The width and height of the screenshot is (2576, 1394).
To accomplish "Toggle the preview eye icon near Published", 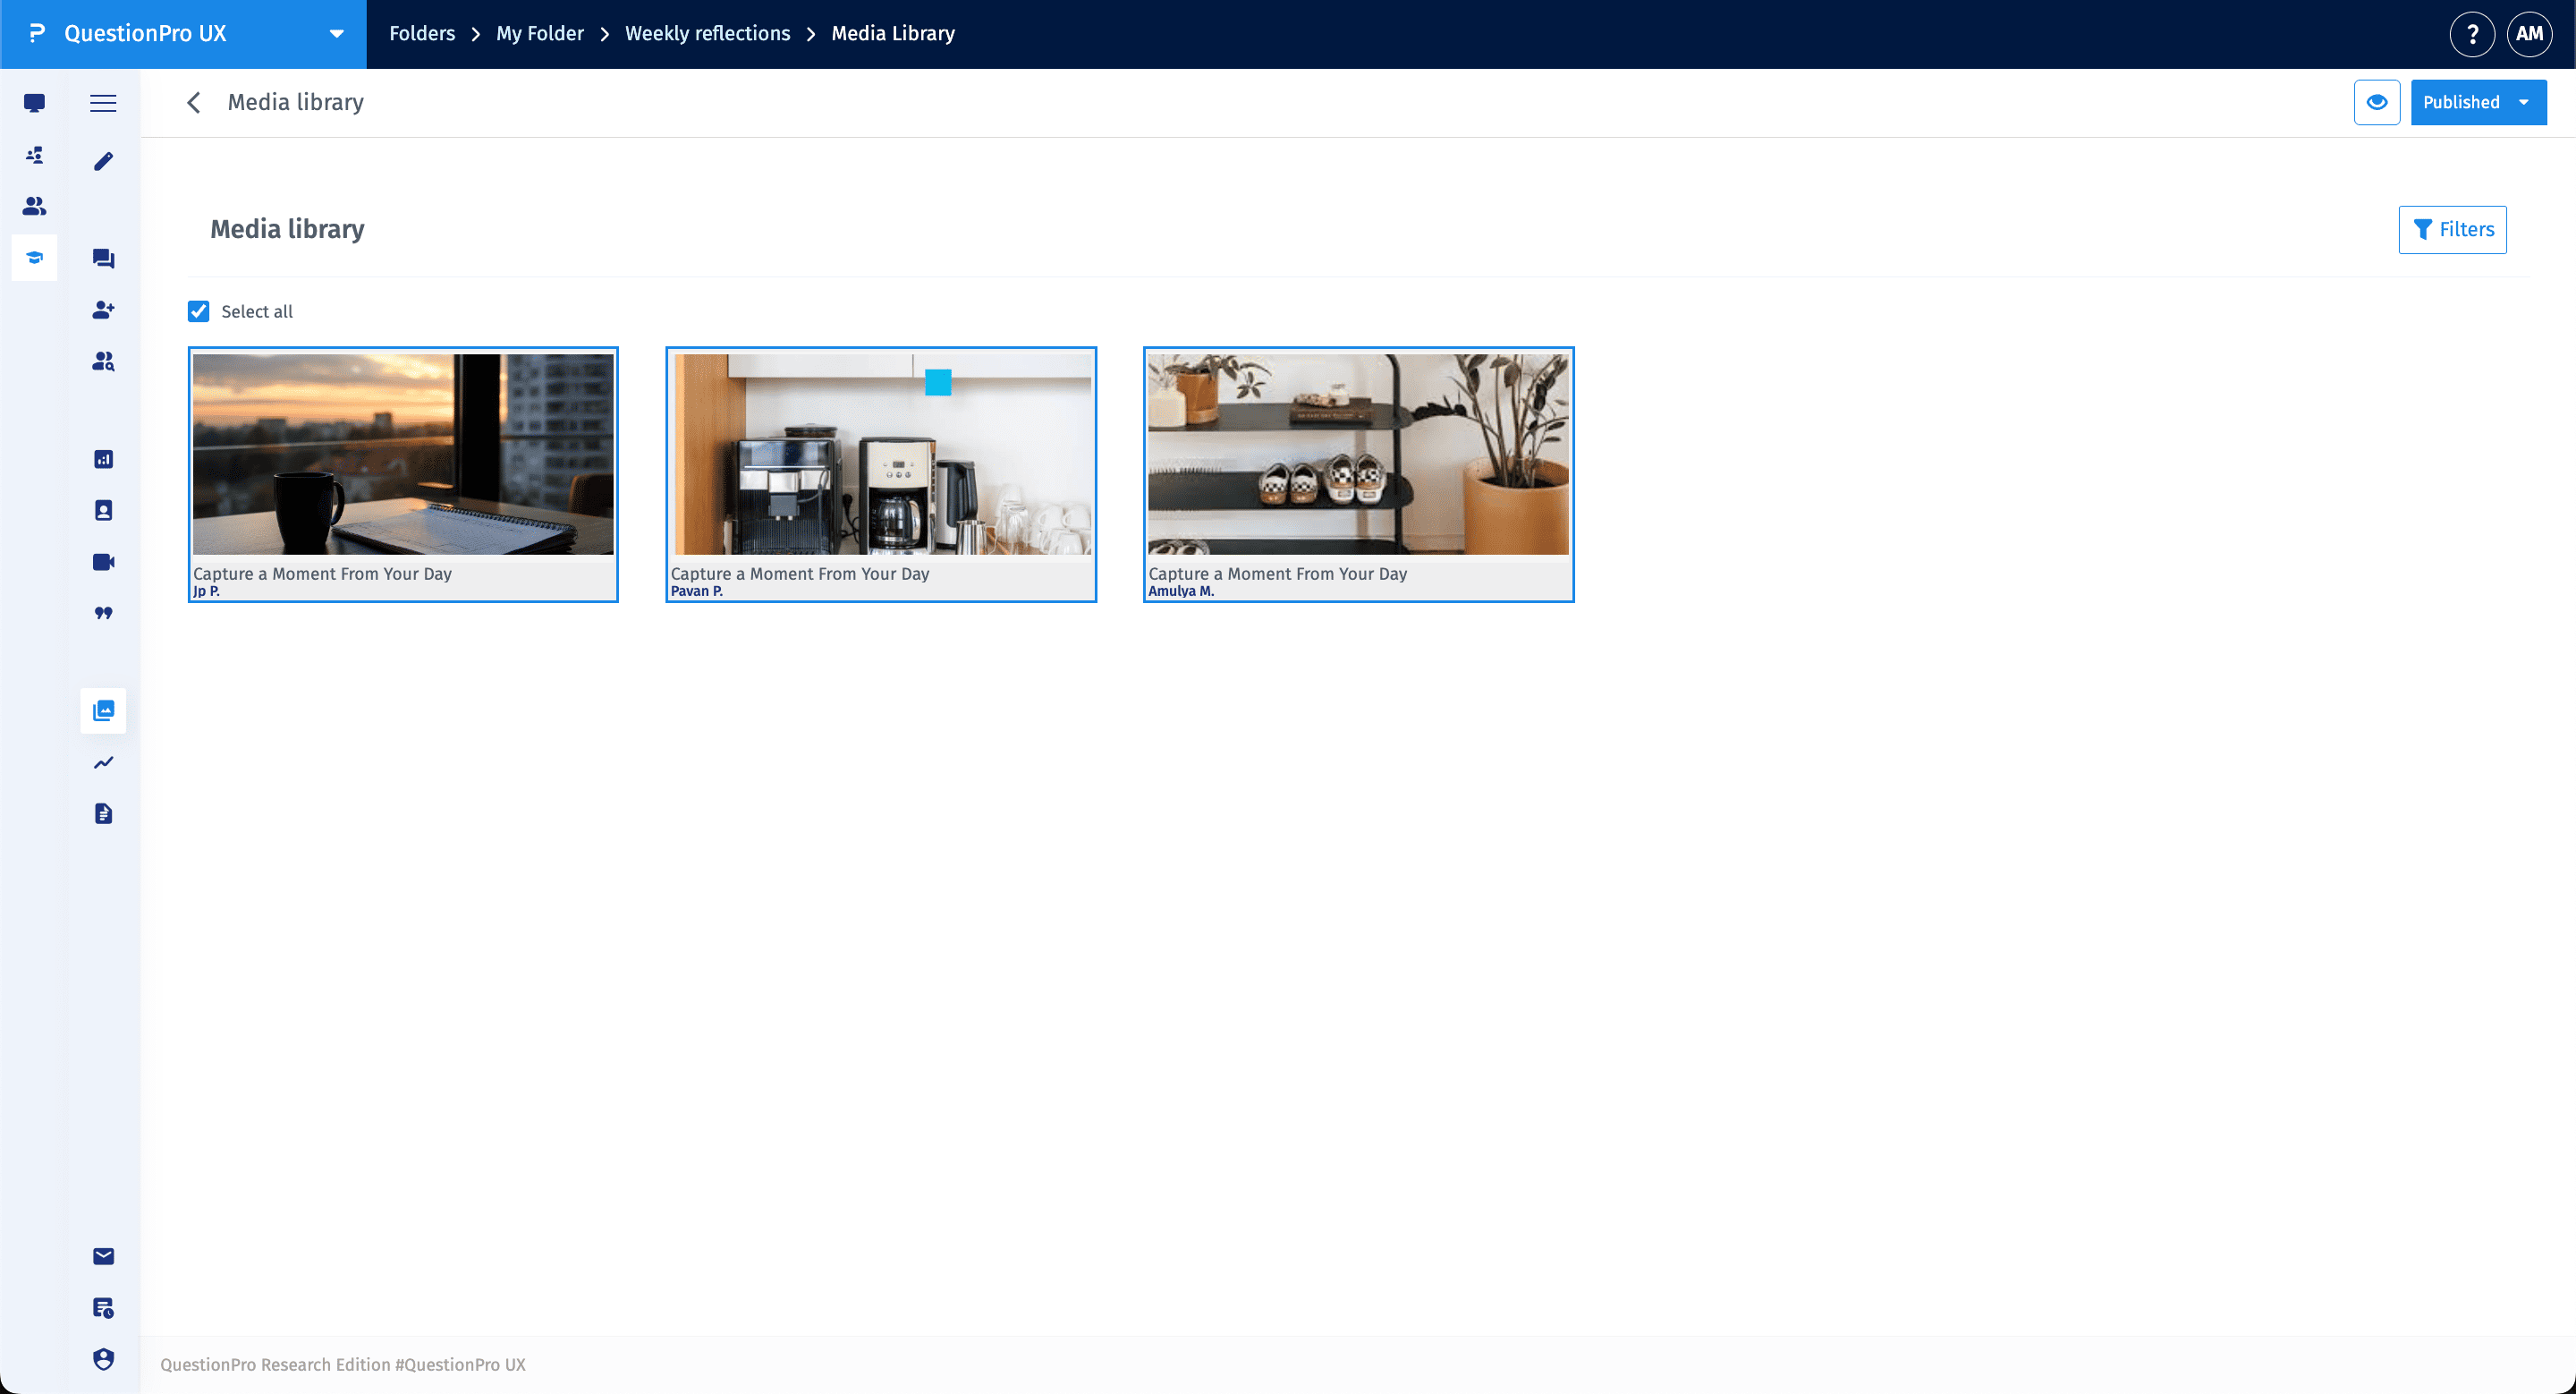I will 2377,102.
